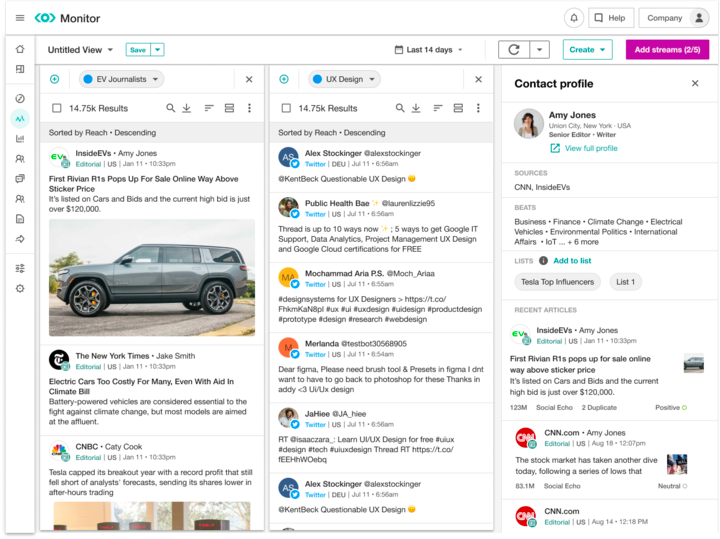Search within the EV Journalists stream
The height and width of the screenshot is (539, 720).
(170, 108)
